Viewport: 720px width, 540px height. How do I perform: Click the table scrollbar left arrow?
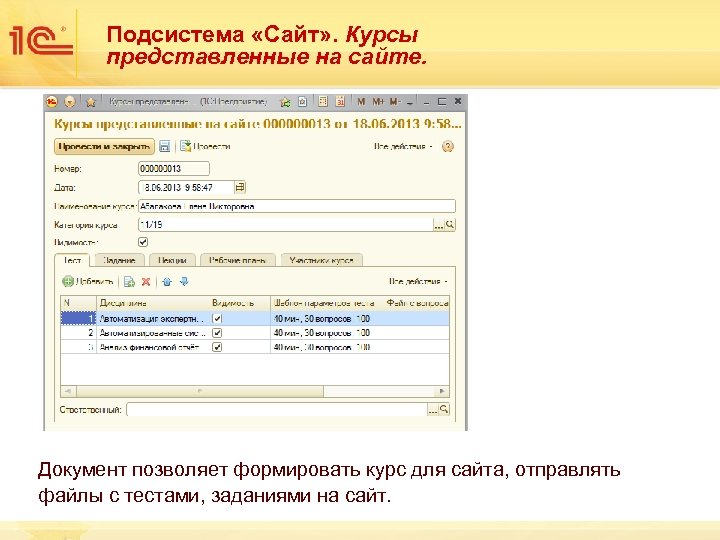pos(68,391)
